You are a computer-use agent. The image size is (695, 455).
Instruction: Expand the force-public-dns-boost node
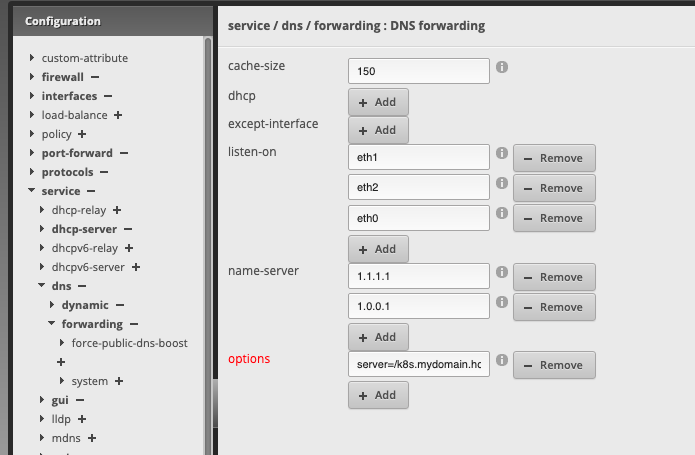click(62, 343)
